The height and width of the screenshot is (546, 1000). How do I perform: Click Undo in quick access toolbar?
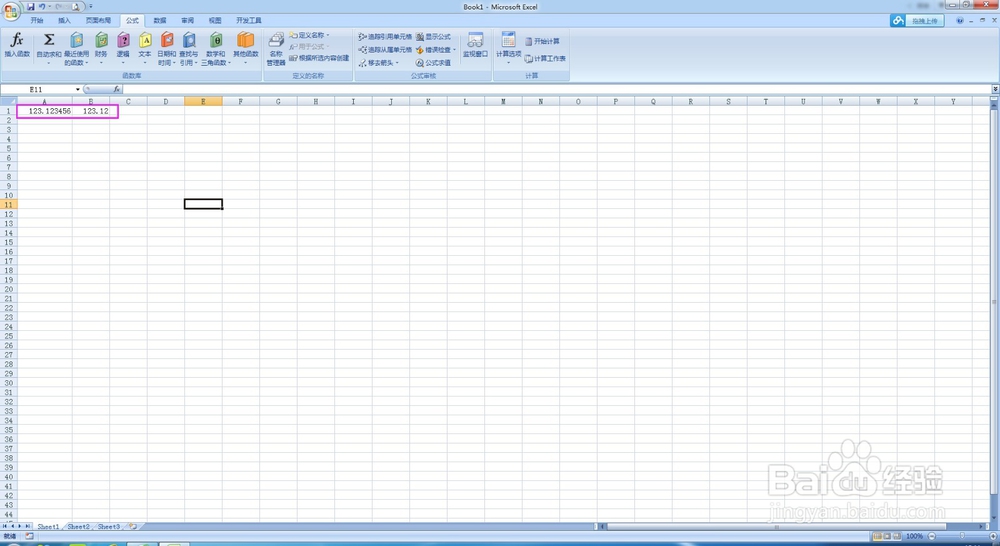(x=41, y=6)
